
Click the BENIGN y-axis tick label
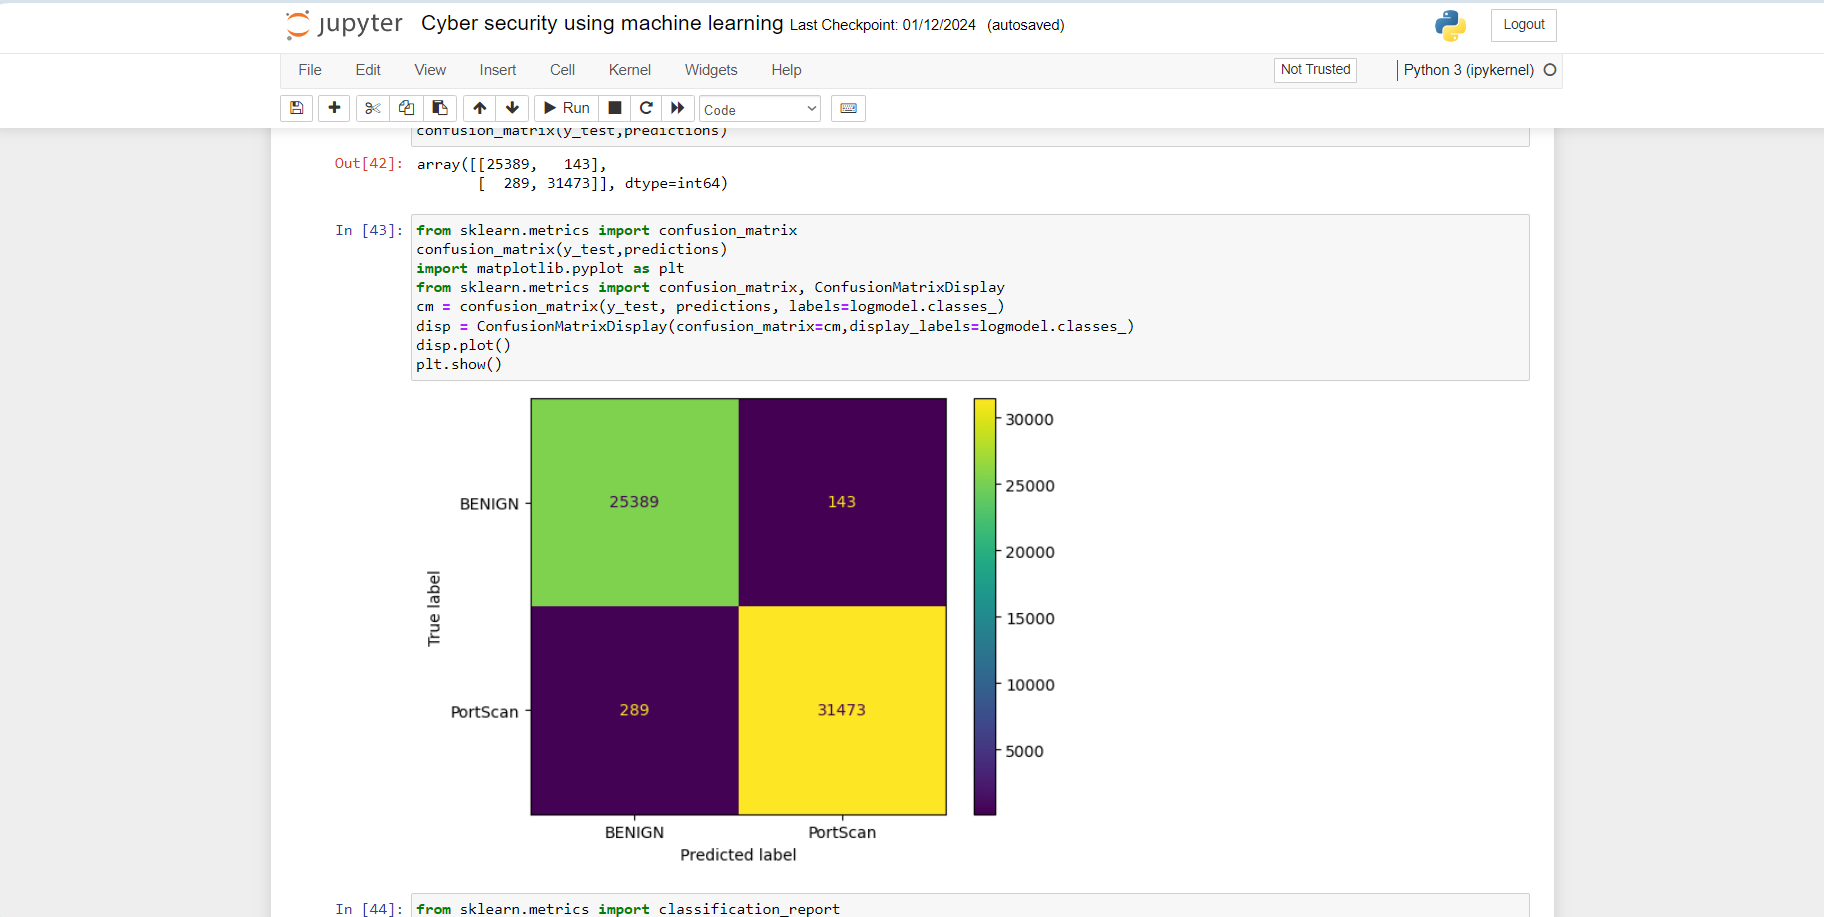pos(489,504)
